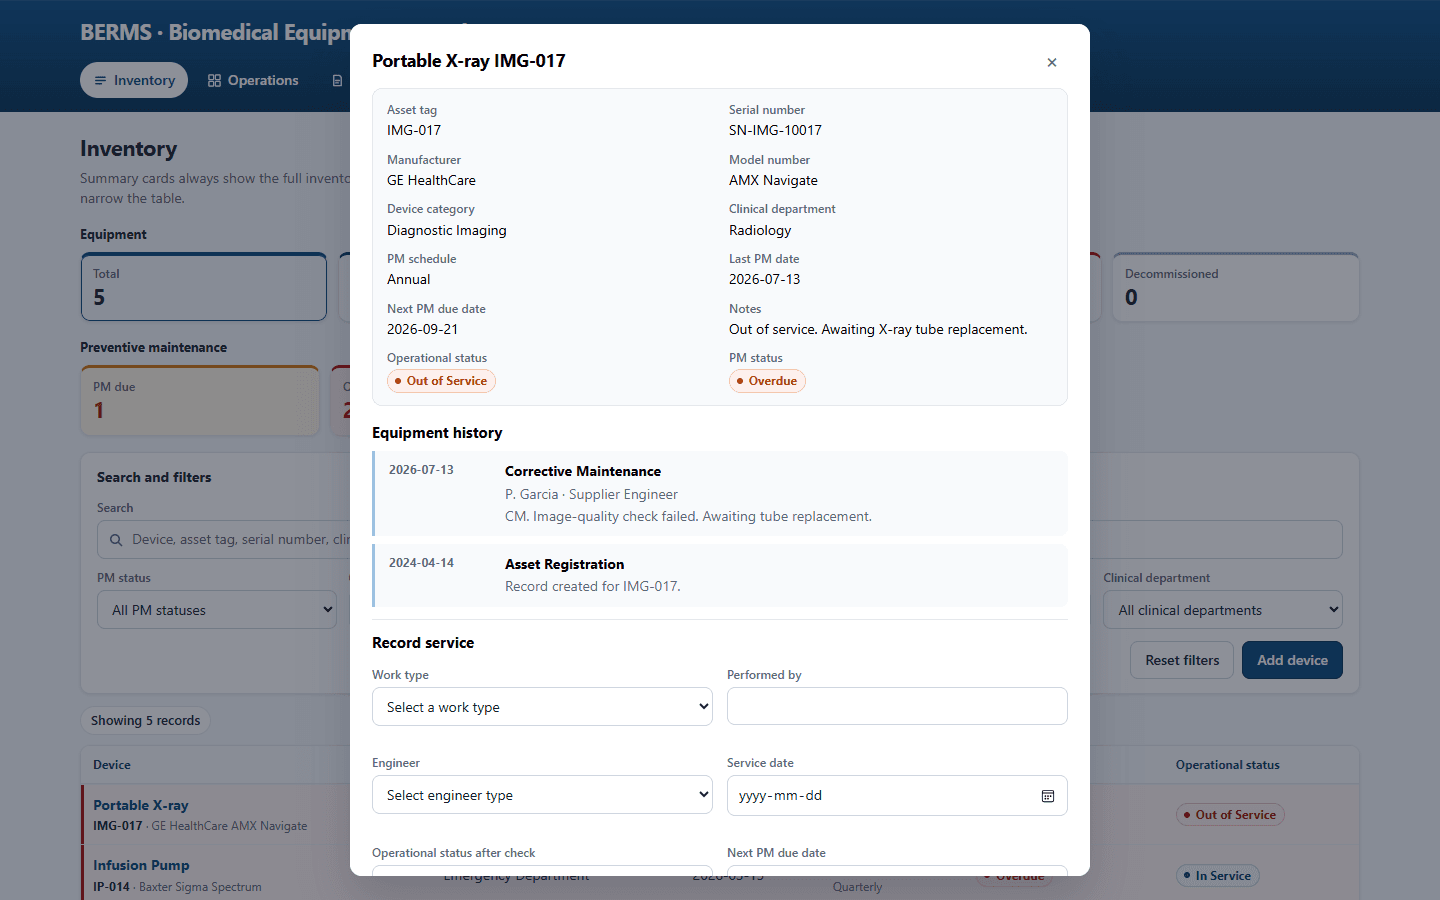
Task: Click the In Service badge in Infusion Pump row
Action: coord(1217,876)
